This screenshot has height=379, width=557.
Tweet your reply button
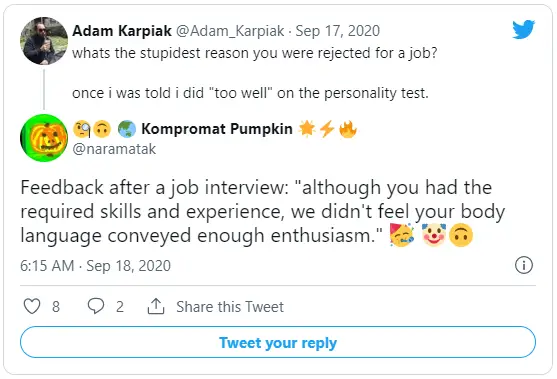click(278, 342)
